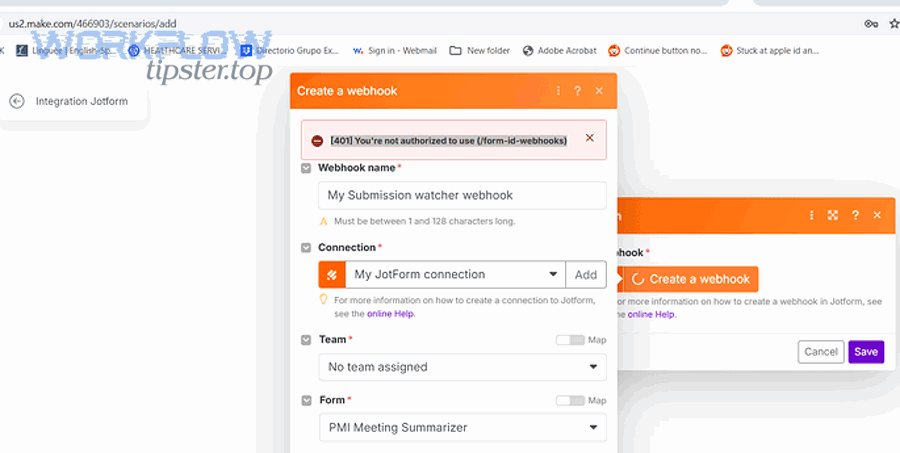Screen dimensions: 900x453
Task: Click the red error icon in the alert
Action: [317, 141]
